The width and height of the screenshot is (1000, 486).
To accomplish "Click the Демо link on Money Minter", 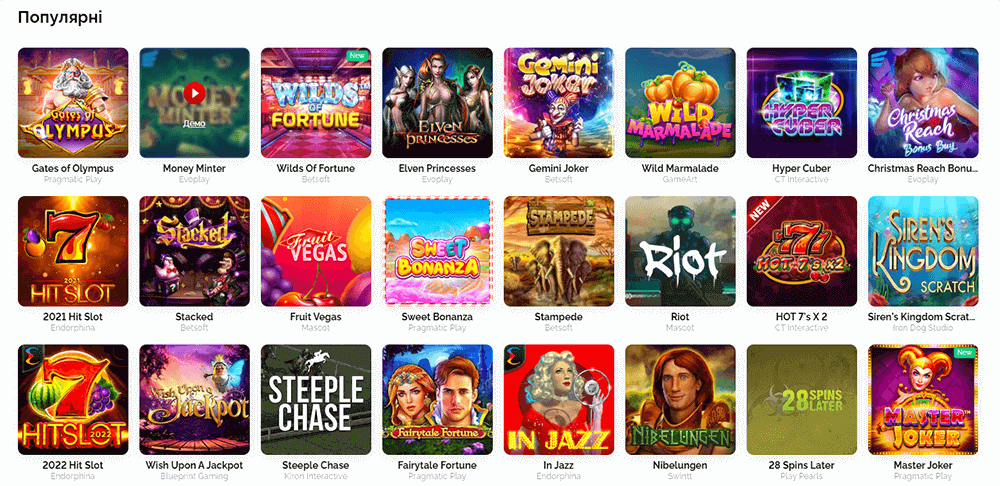I will point(195,123).
